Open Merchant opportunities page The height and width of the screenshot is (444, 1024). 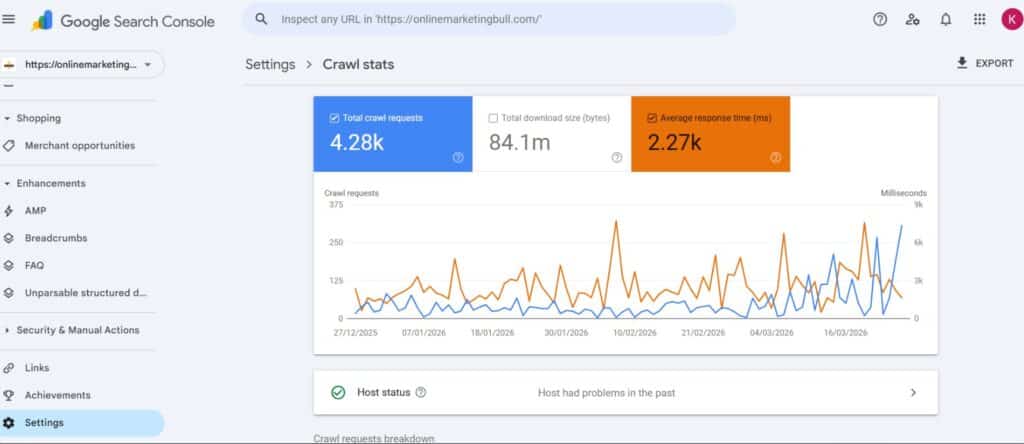tap(80, 146)
